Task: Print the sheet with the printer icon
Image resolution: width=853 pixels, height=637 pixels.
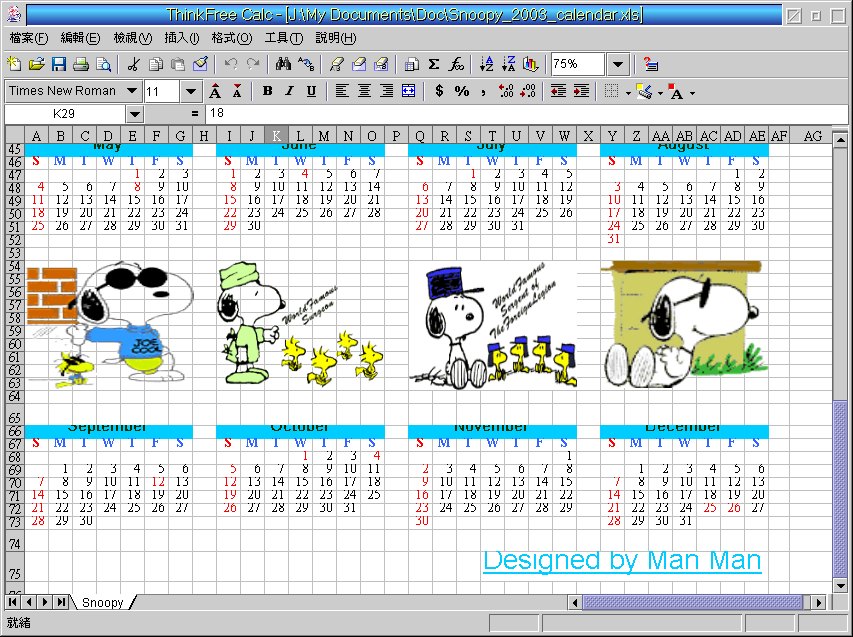Action: [x=81, y=64]
